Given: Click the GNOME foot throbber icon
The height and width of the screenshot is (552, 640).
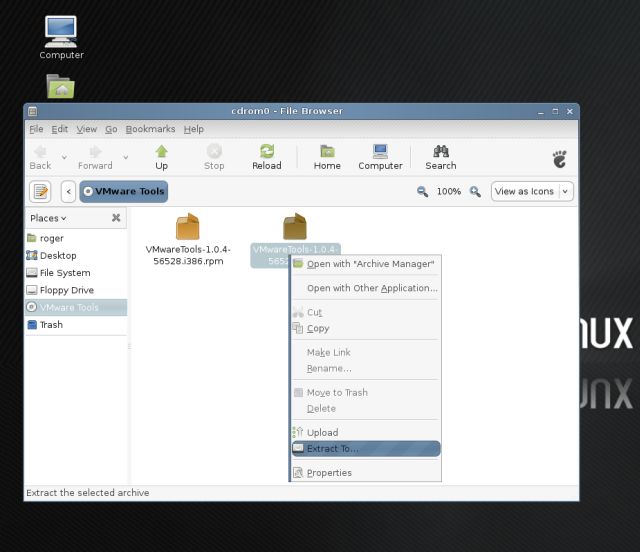Looking at the screenshot, I should click(x=560, y=159).
